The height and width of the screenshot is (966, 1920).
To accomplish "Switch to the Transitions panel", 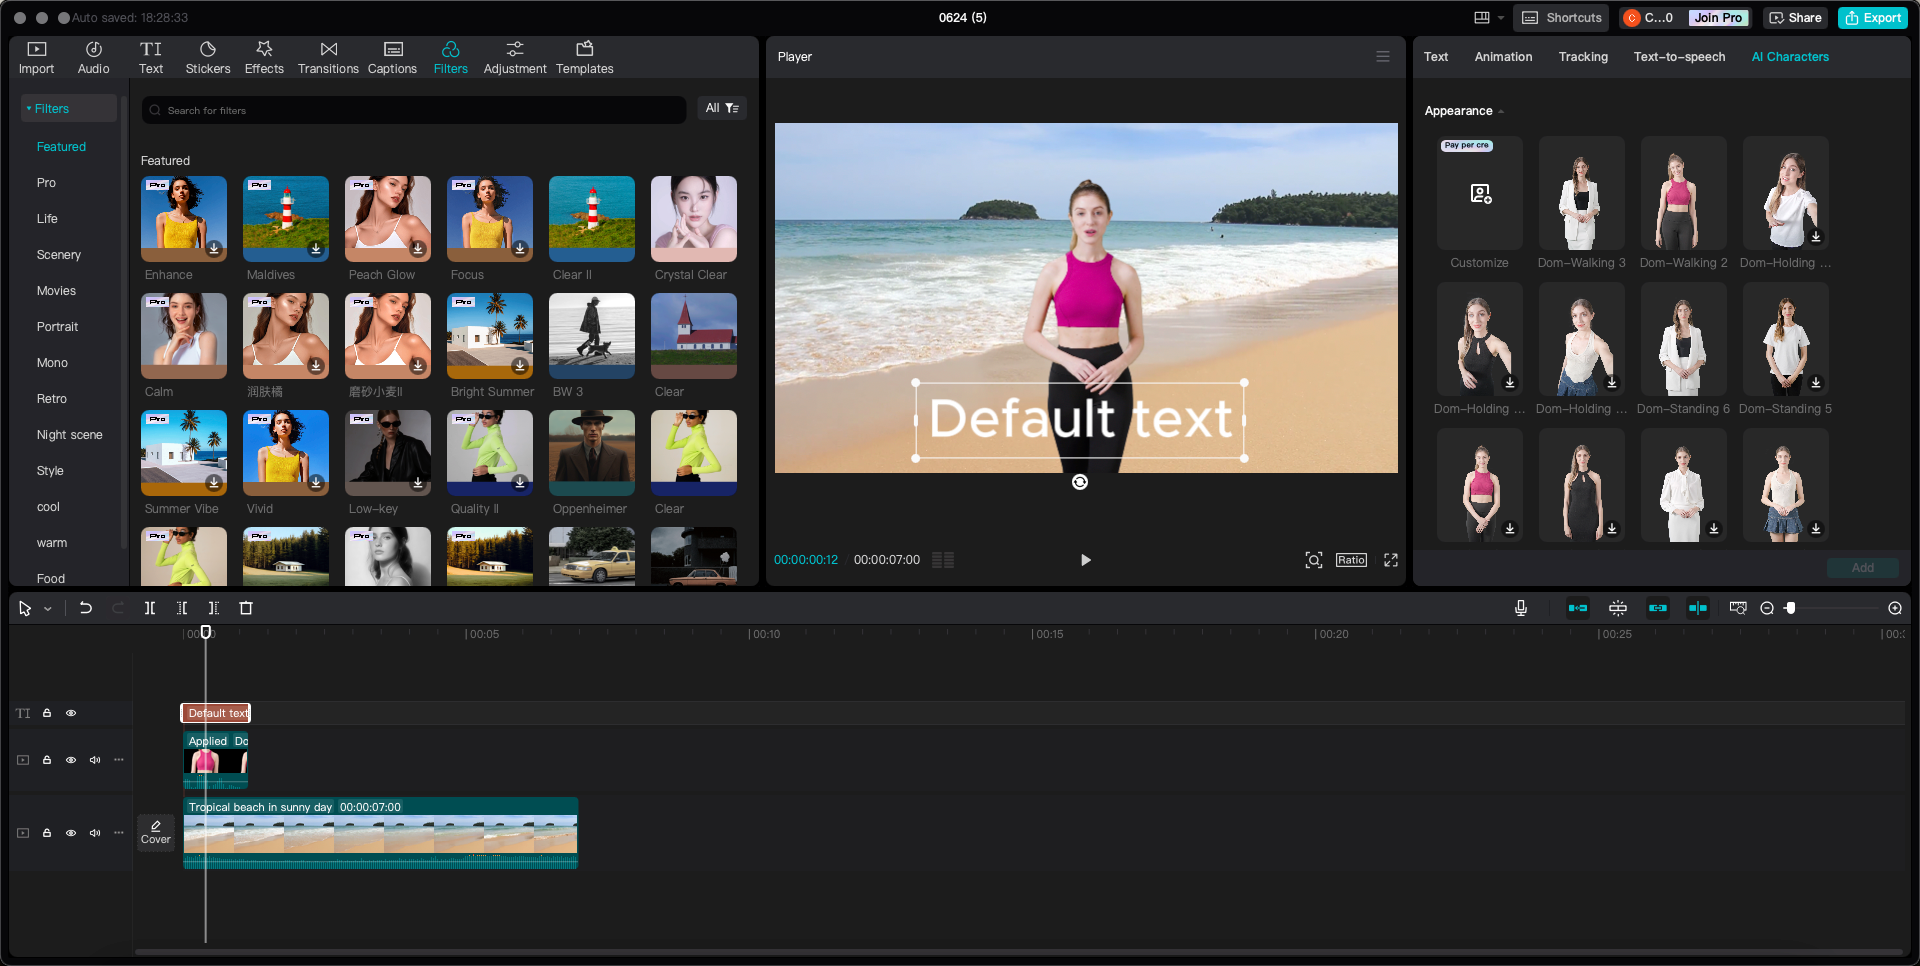I will pos(328,56).
